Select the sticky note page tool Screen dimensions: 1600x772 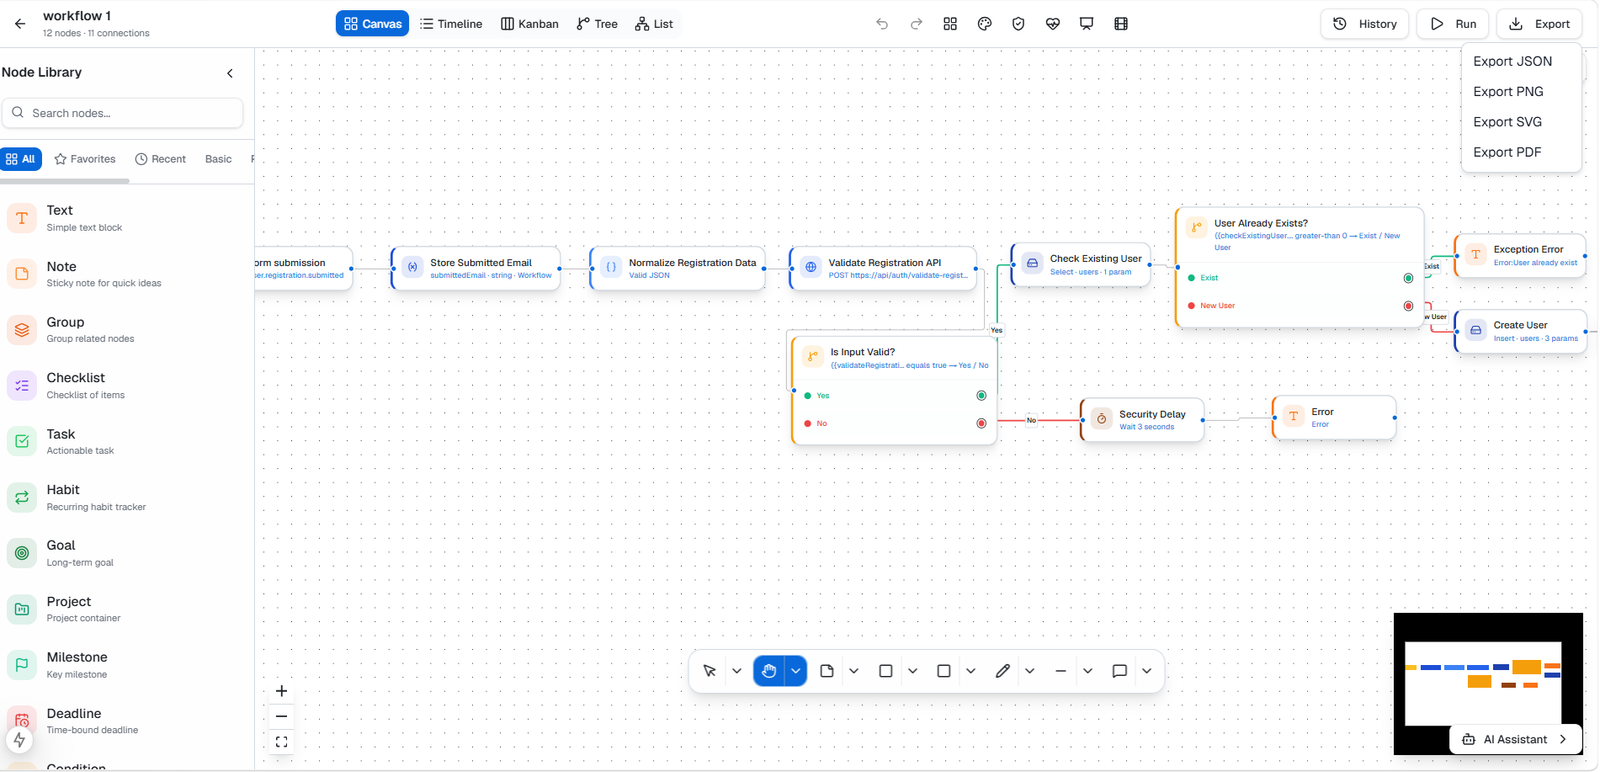[827, 671]
